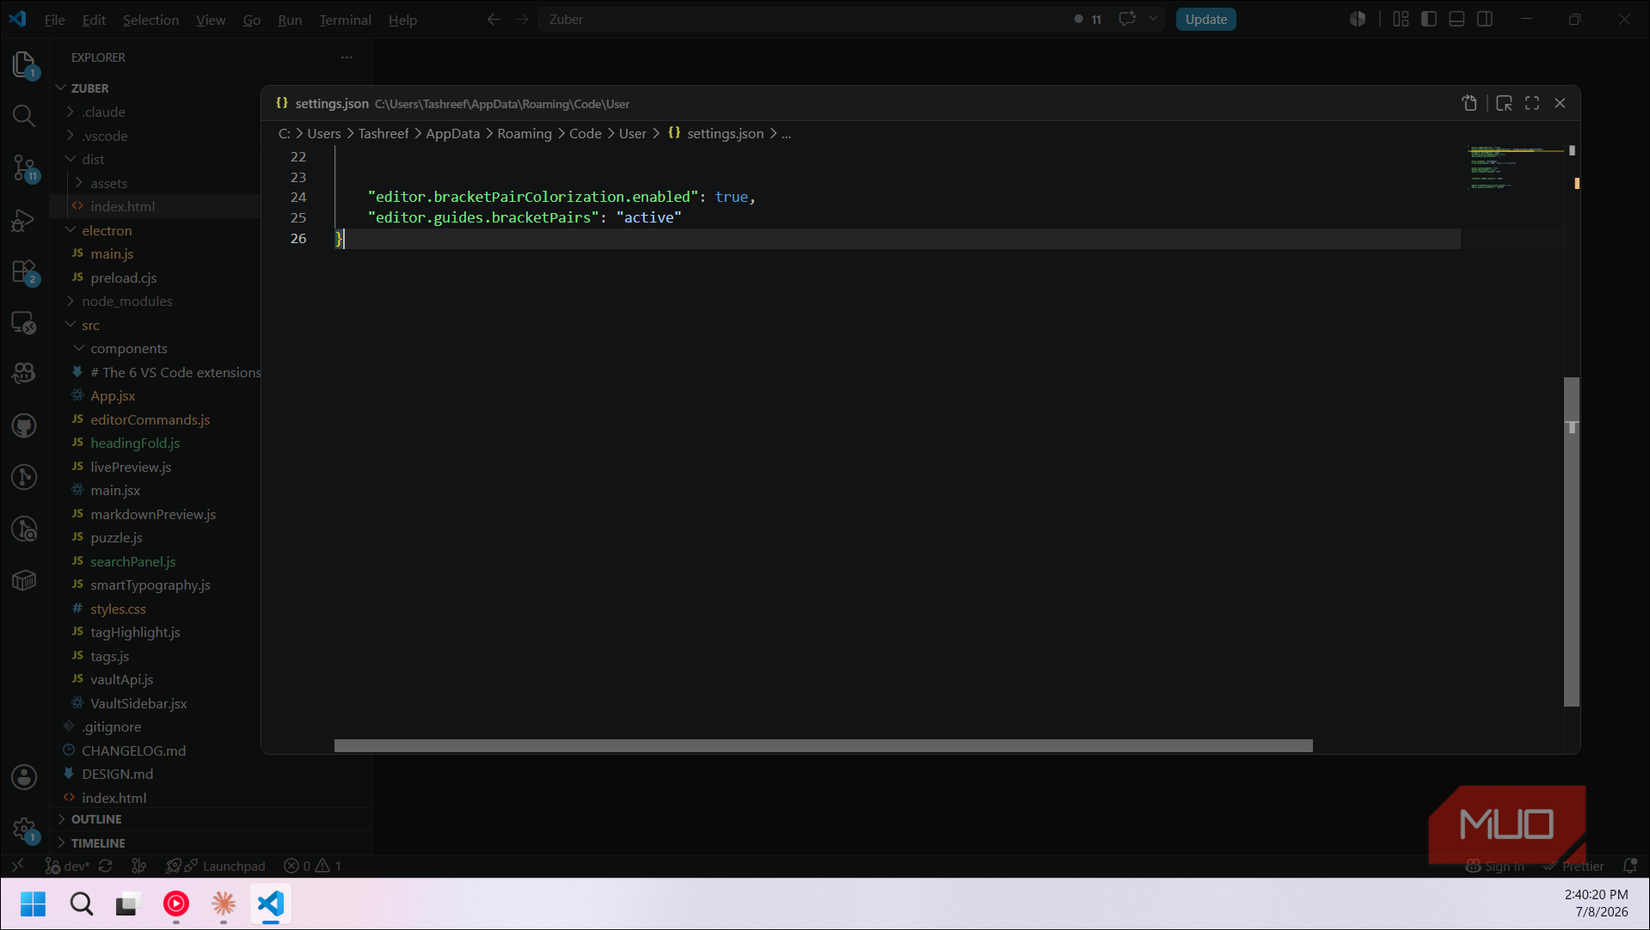The width and height of the screenshot is (1650, 930).
Task: Click the Synchronize Changes icon in status bar
Action: coord(106,866)
